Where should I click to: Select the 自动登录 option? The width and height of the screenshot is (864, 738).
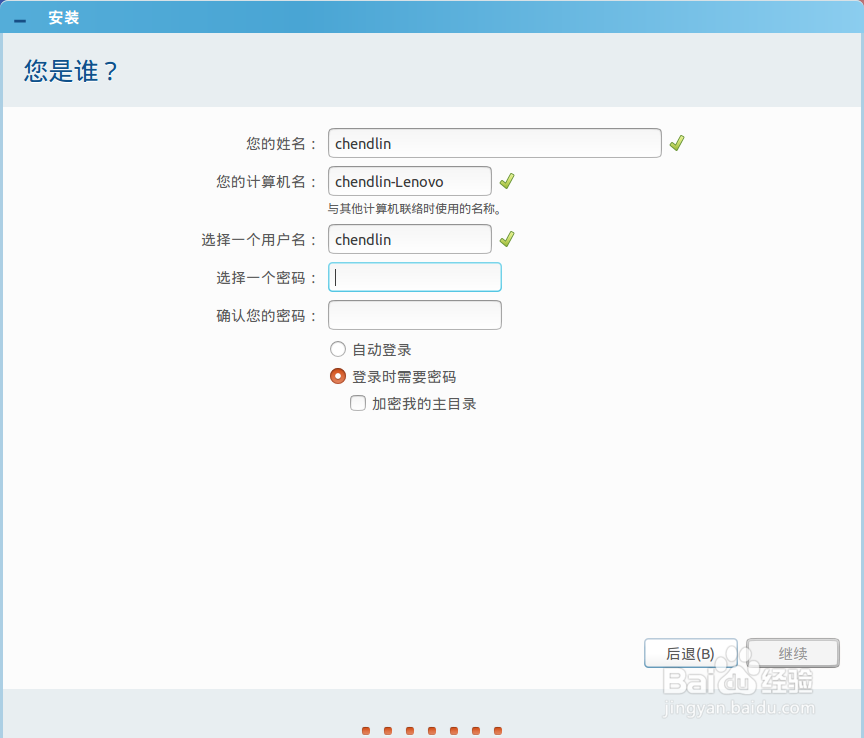(337, 349)
